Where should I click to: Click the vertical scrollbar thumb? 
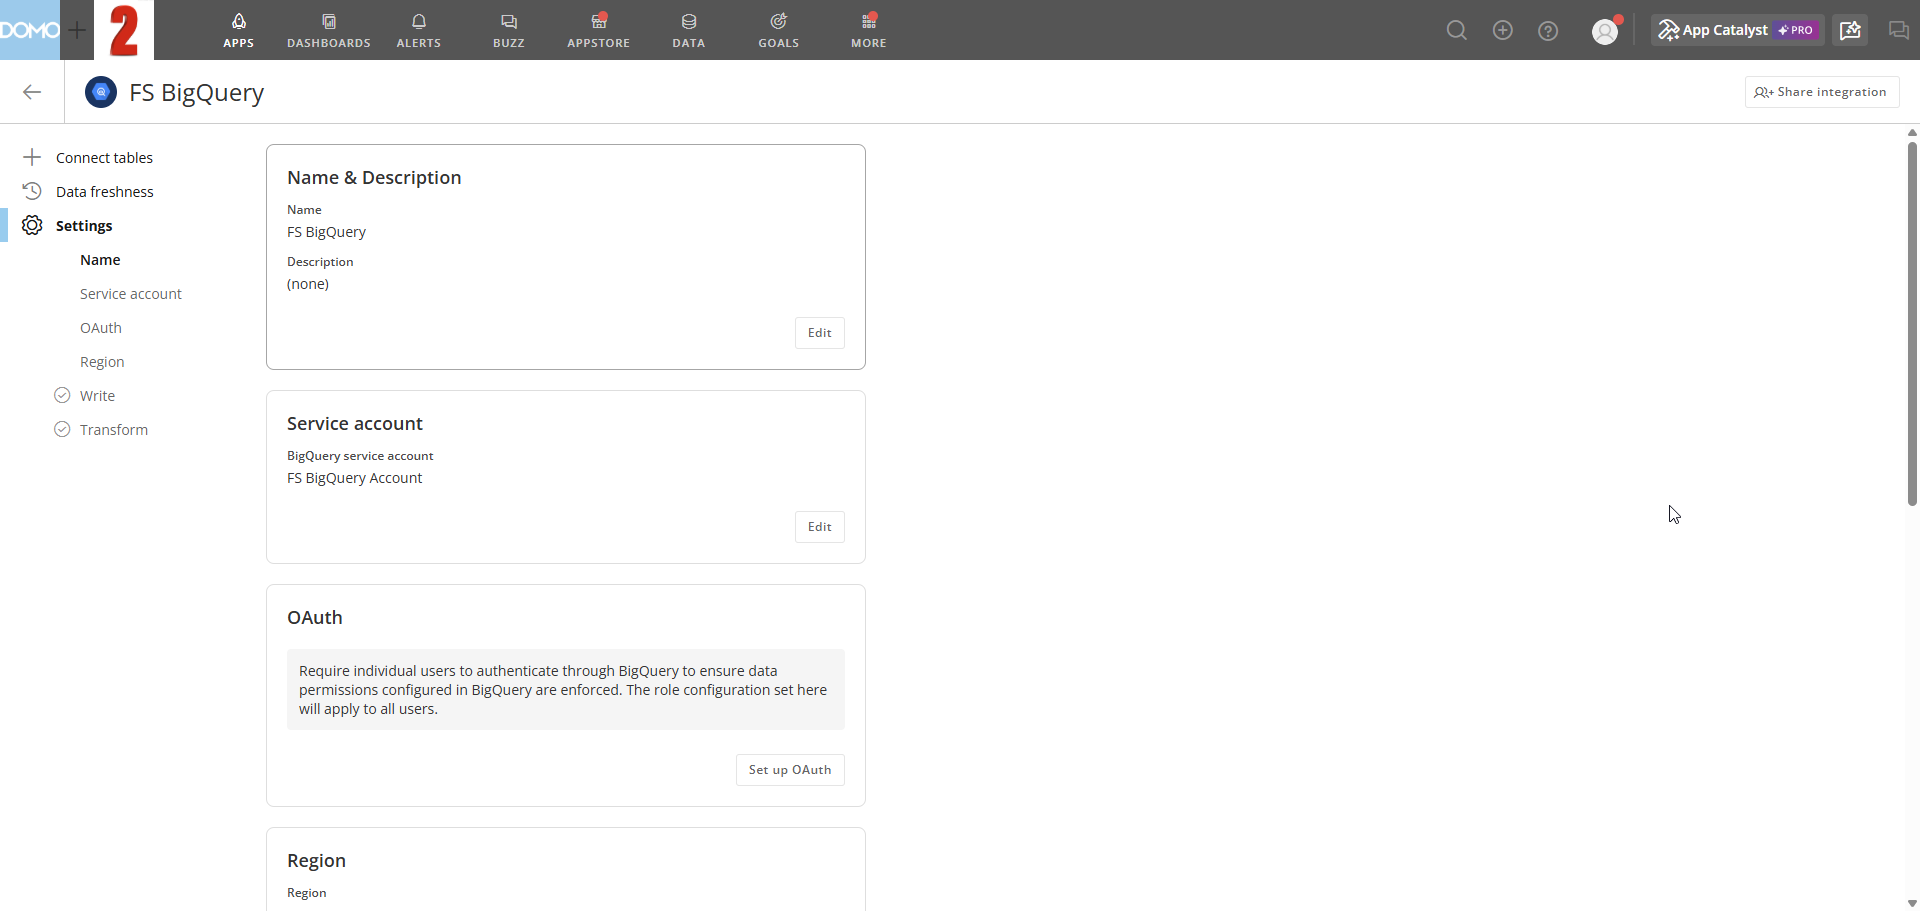[1912, 324]
